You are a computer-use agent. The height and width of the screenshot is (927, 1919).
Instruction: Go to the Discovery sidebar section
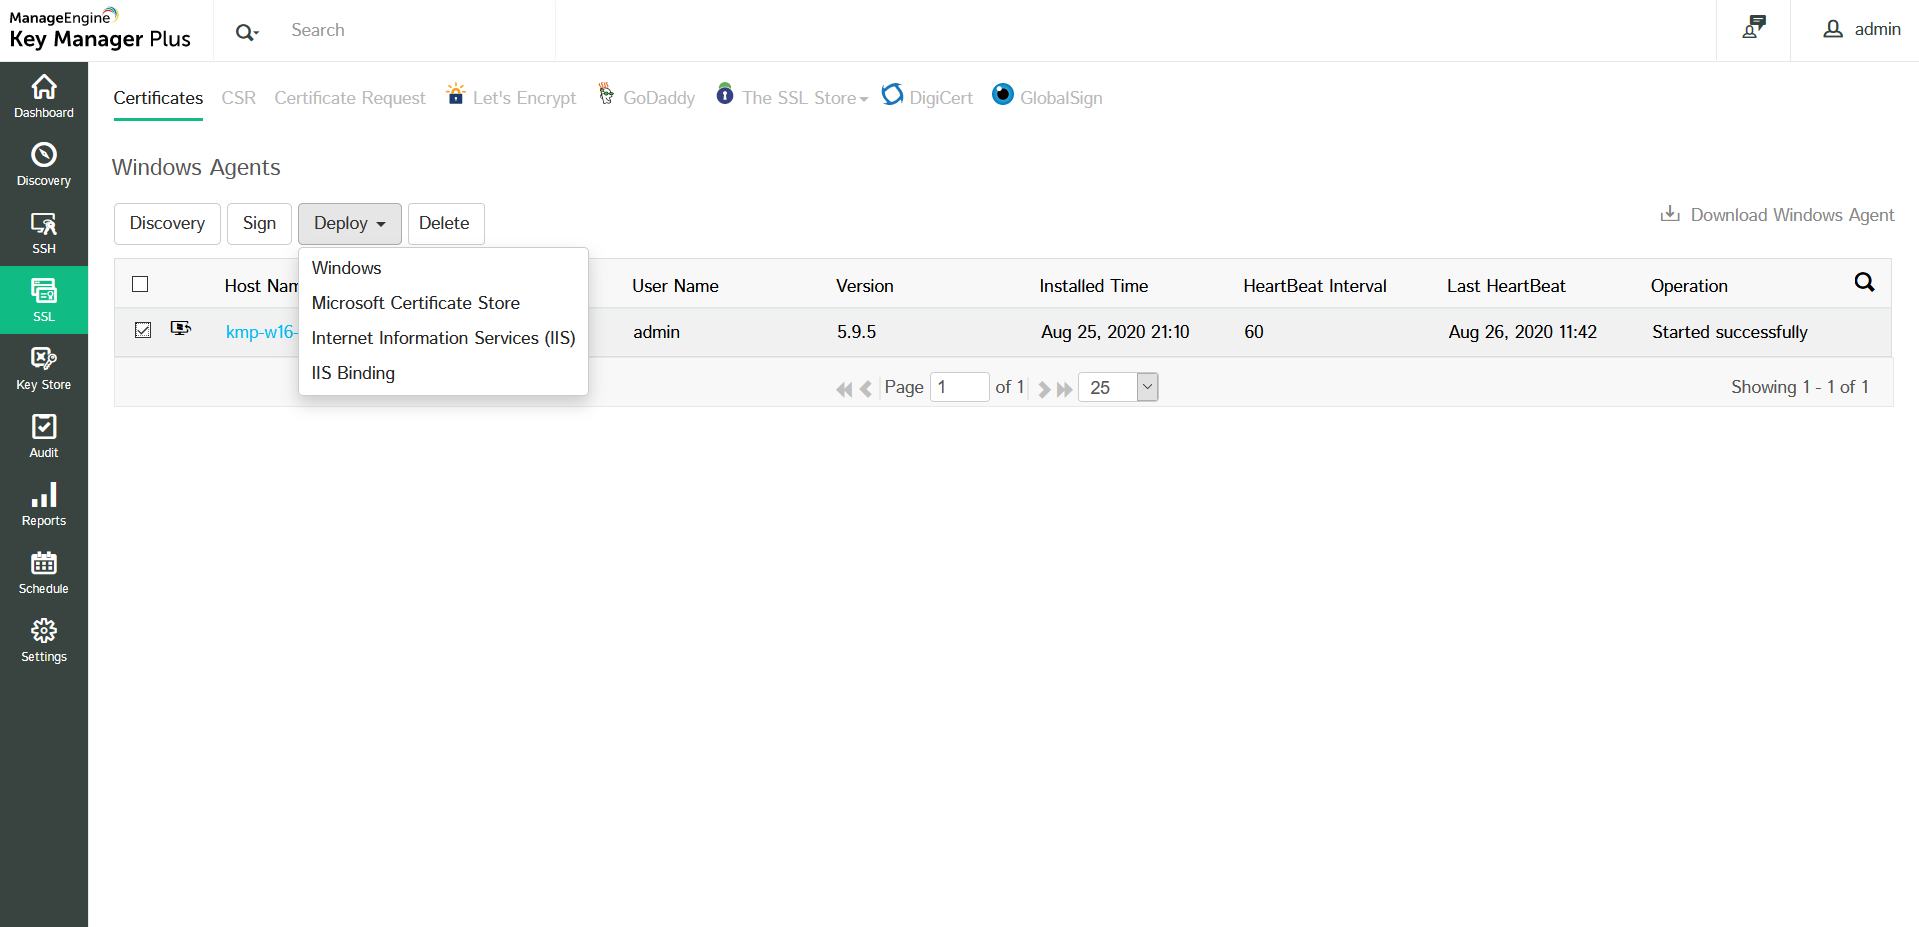[x=44, y=164]
